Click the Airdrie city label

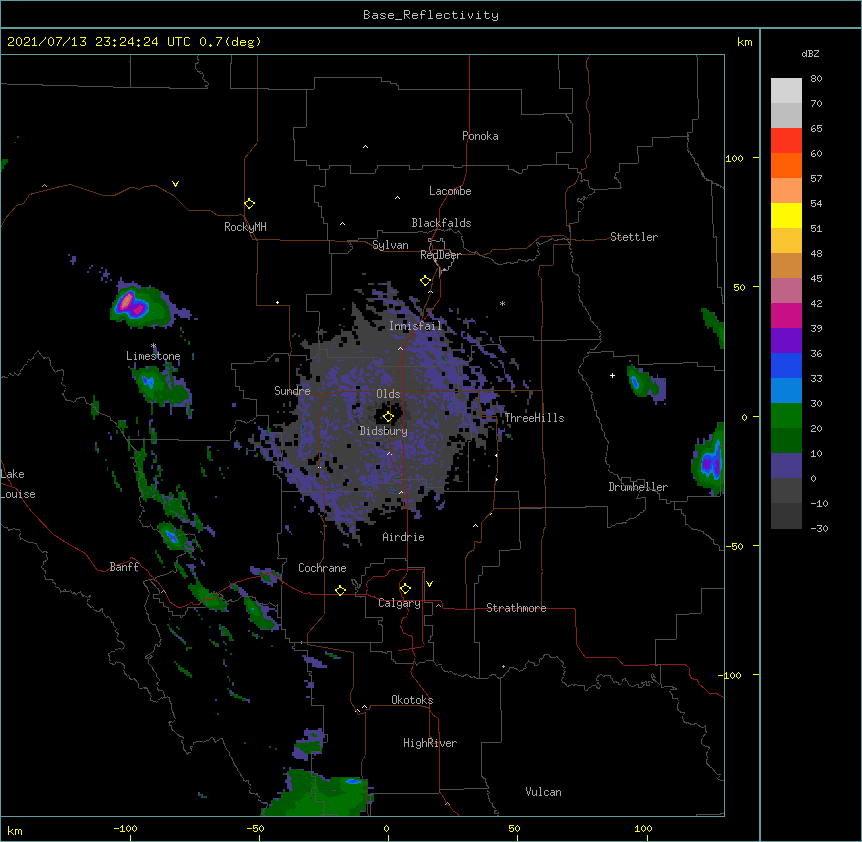coord(403,537)
